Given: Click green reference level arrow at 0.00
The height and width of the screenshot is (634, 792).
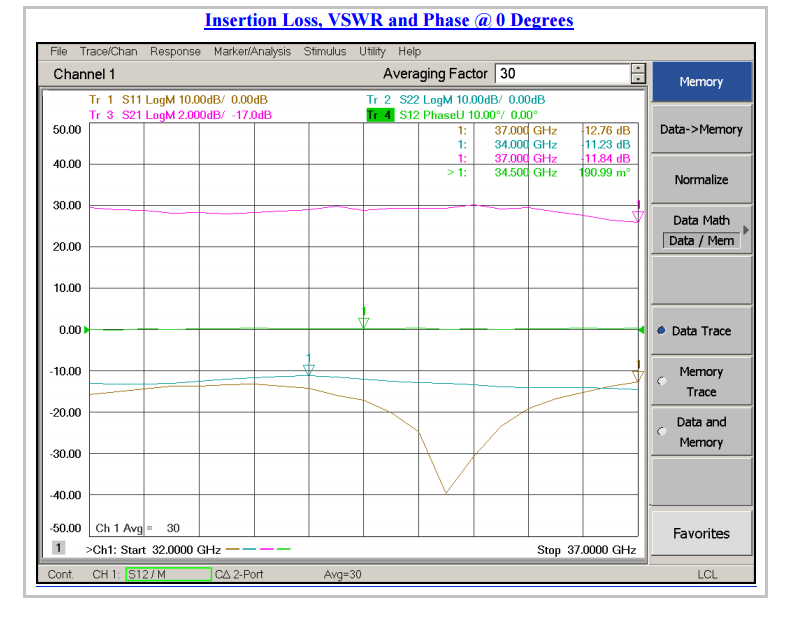Looking at the screenshot, I should (86, 329).
